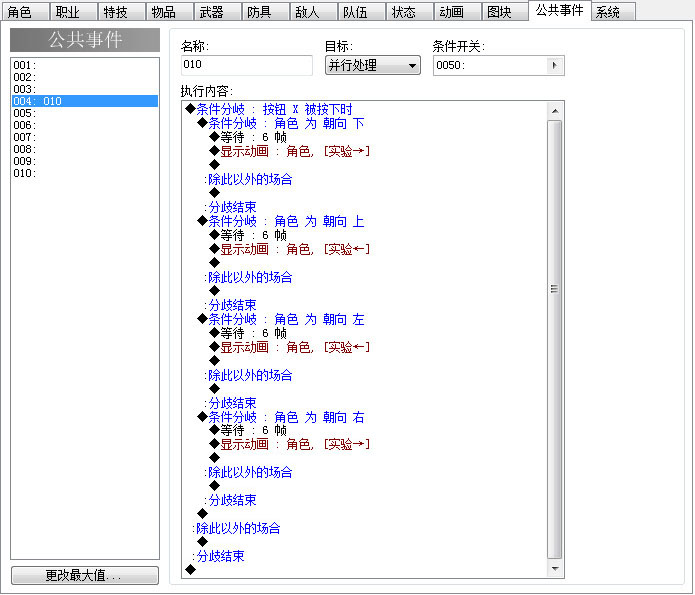Screen dimensions: 695x595
Task: Select the 状态 tab
Action: pyautogui.click(x=409, y=12)
